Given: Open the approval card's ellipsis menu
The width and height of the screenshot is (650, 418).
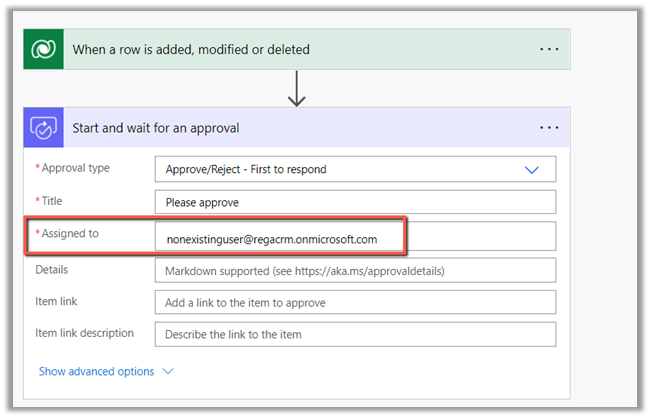Looking at the screenshot, I should (549, 128).
